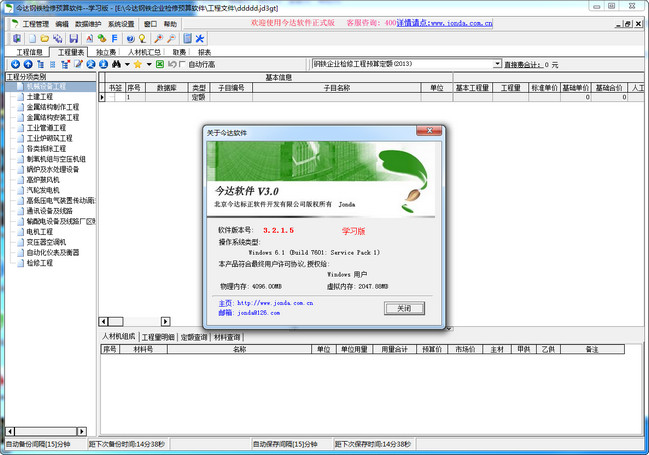Open the 窗口 menu

[150, 24]
